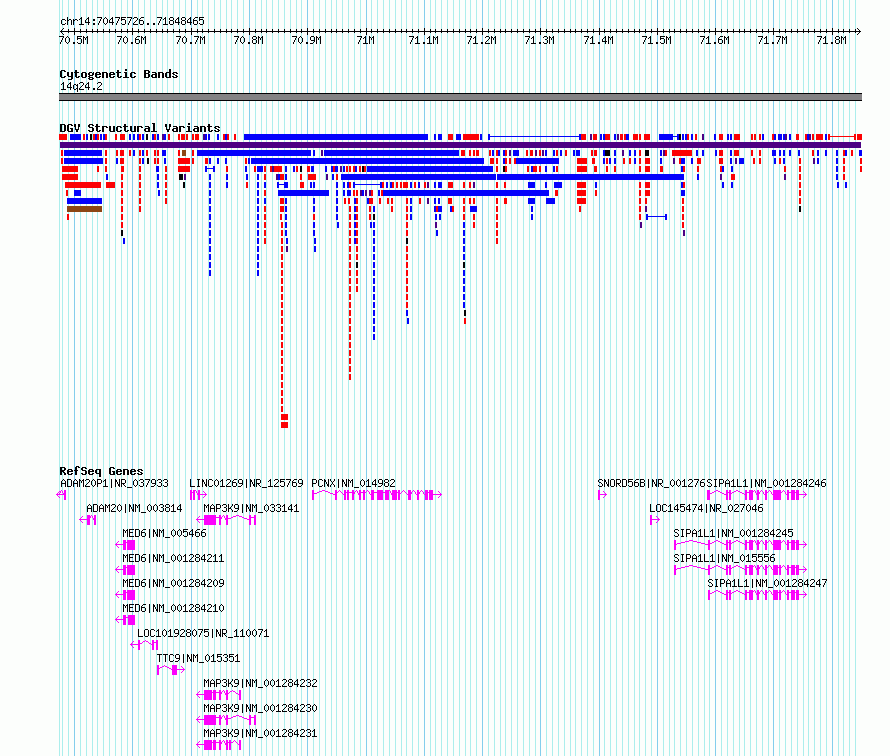The width and height of the screenshot is (890, 756).
Task: Open the MAP3K9|NM_001284230 gene label
Action: coord(260,708)
